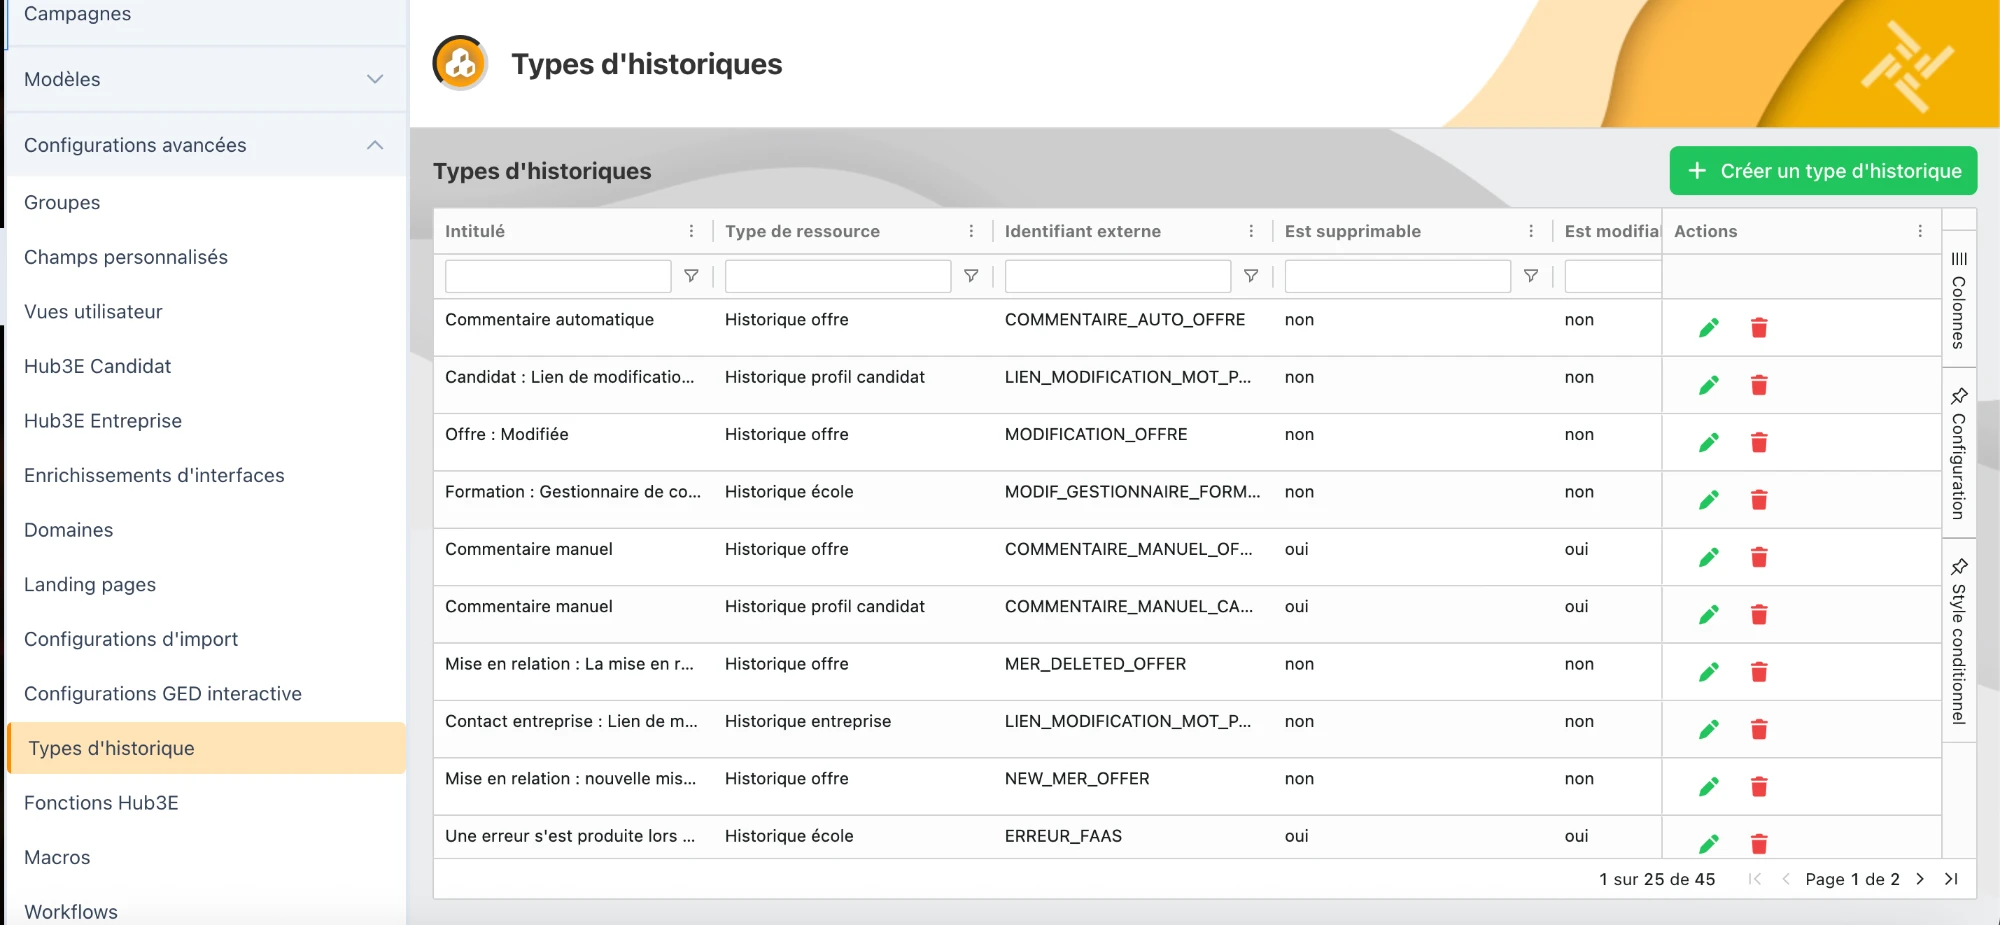2000x925 pixels.
Task: Open Est supprimable column menu
Action: tap(1531, 231)
